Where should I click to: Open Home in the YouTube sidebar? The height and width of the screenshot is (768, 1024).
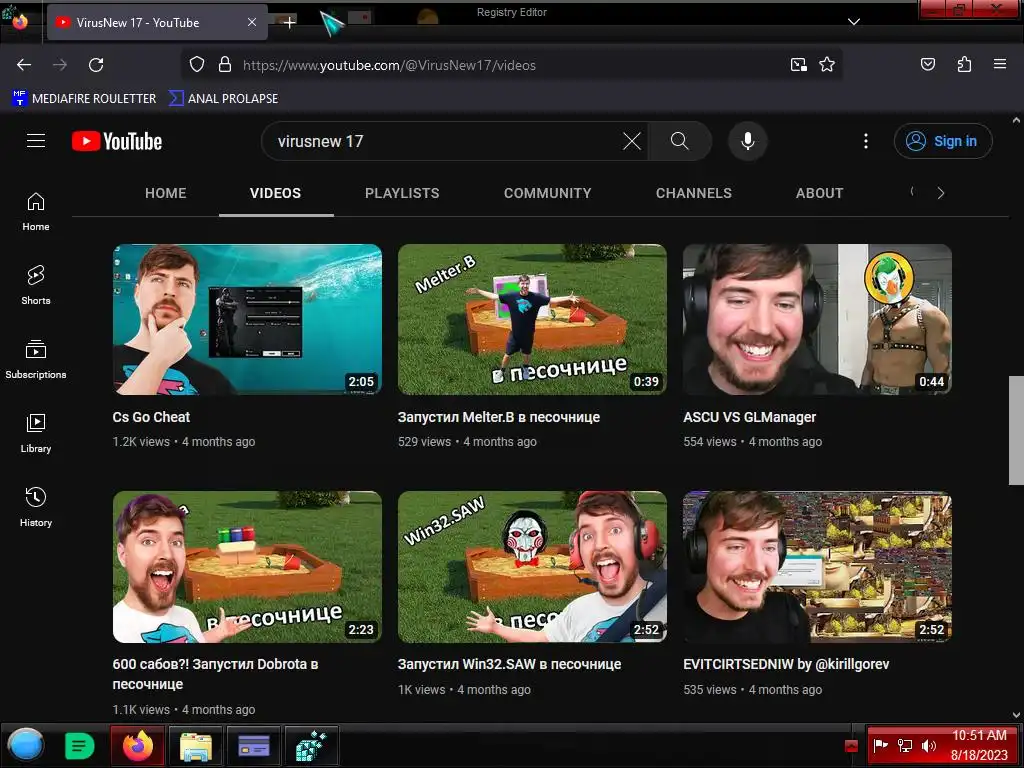point(36,212)
